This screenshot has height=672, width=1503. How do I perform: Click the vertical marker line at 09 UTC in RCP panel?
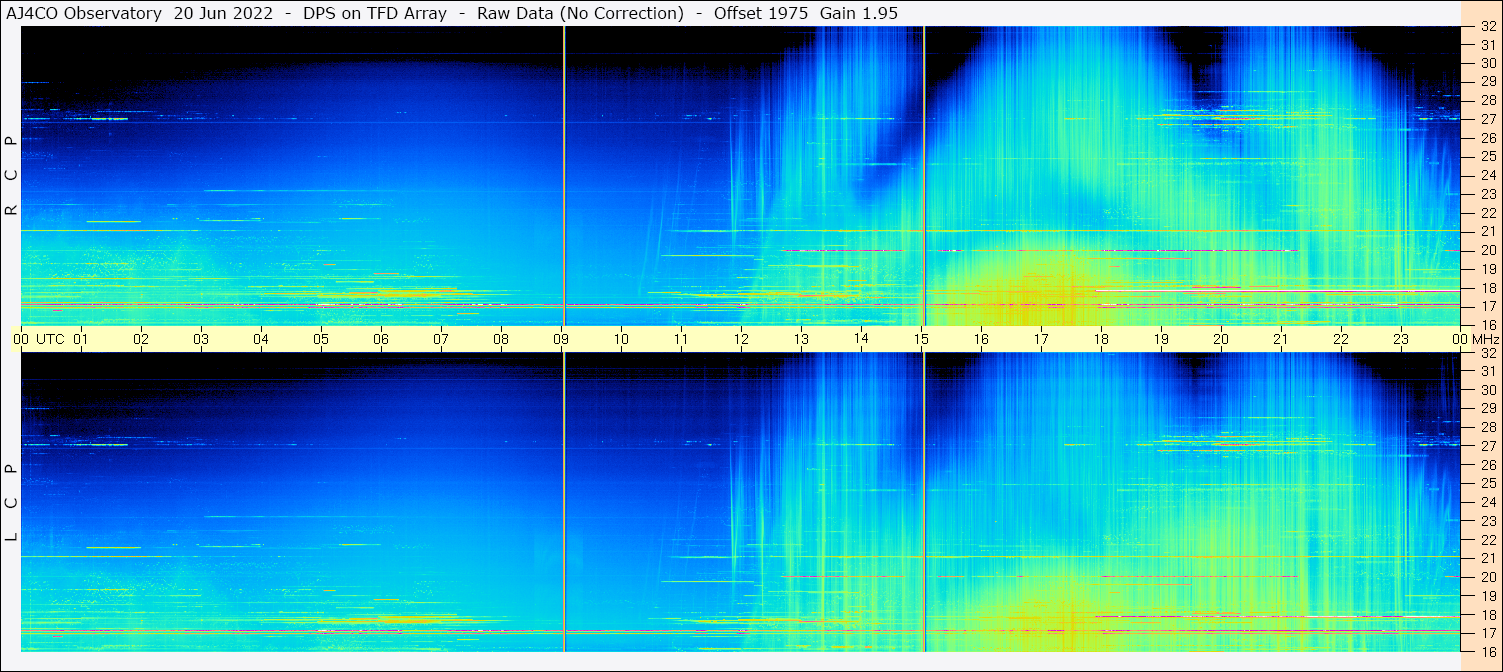click(564, 175)
